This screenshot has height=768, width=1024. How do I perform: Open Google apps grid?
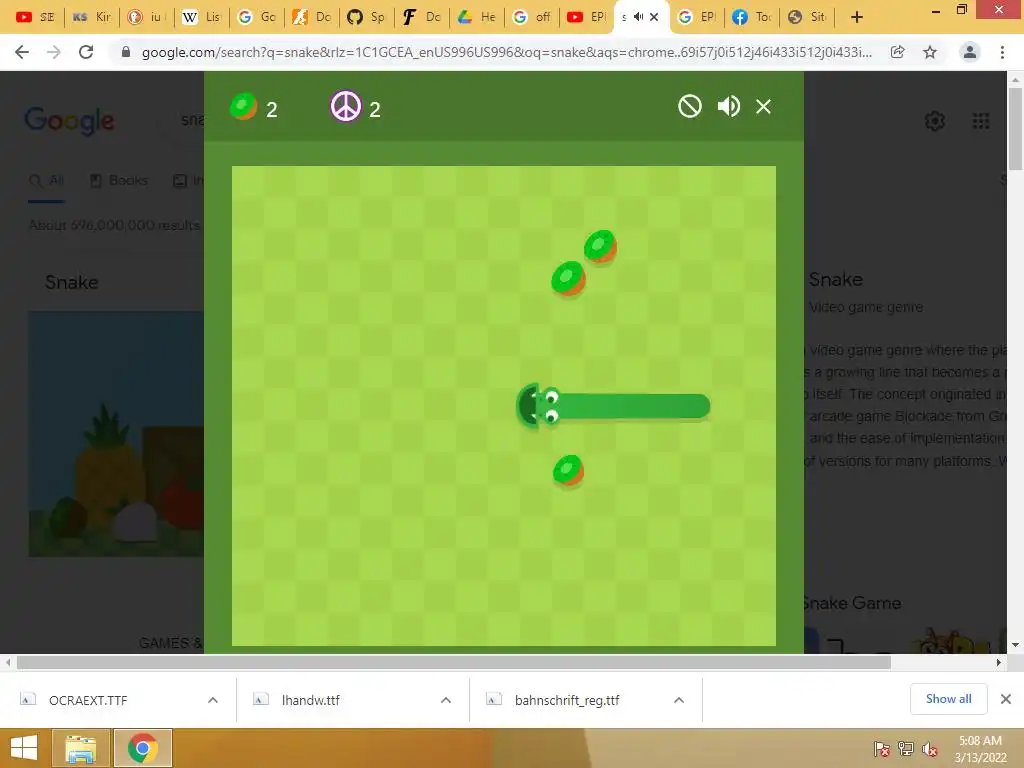tap(981, 121)
